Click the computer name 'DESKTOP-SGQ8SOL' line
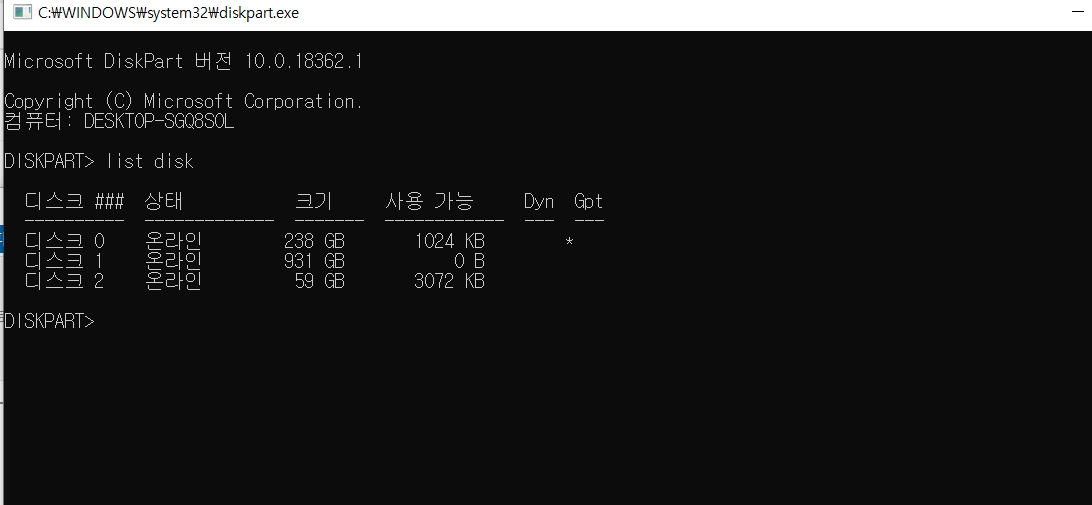 (x=119, y=121)
